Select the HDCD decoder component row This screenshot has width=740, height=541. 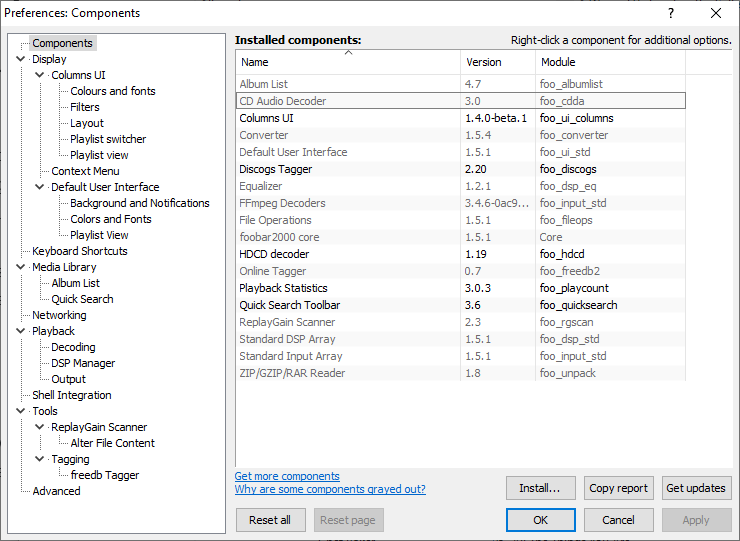[x=461, y=254]
